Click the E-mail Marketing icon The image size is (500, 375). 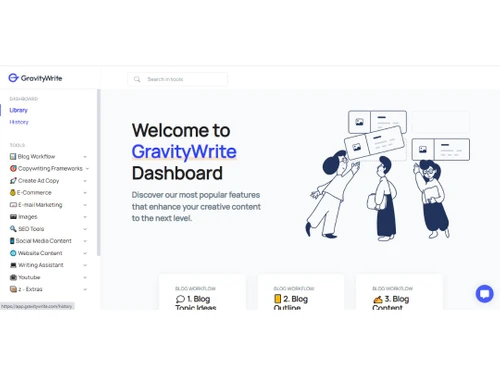[13, 205]
